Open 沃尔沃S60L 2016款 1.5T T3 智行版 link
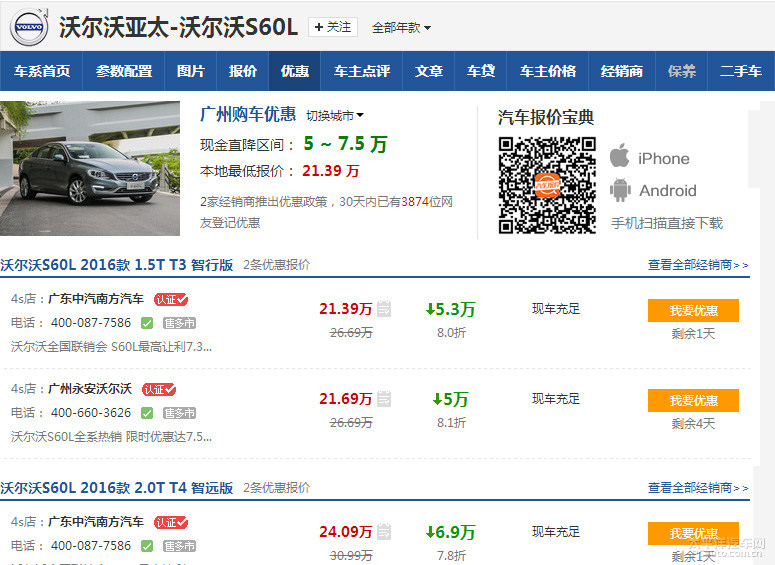 [x=117, y=265]
